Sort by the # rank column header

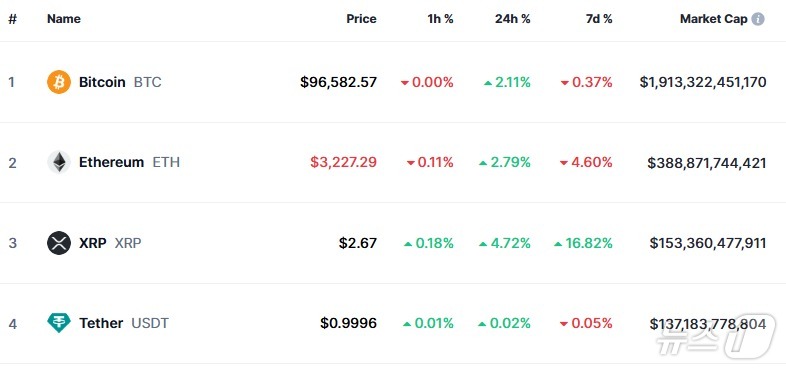coord(13,19)
